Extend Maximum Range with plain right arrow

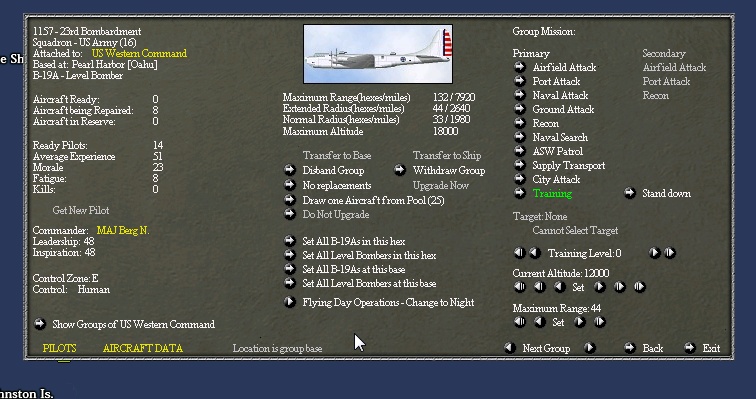pyautogui.click(x=580, y=321)
